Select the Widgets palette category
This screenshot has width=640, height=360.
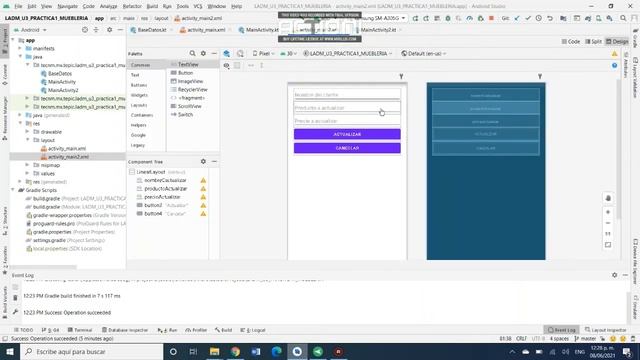pyautogui.click(x=139, y=95)
